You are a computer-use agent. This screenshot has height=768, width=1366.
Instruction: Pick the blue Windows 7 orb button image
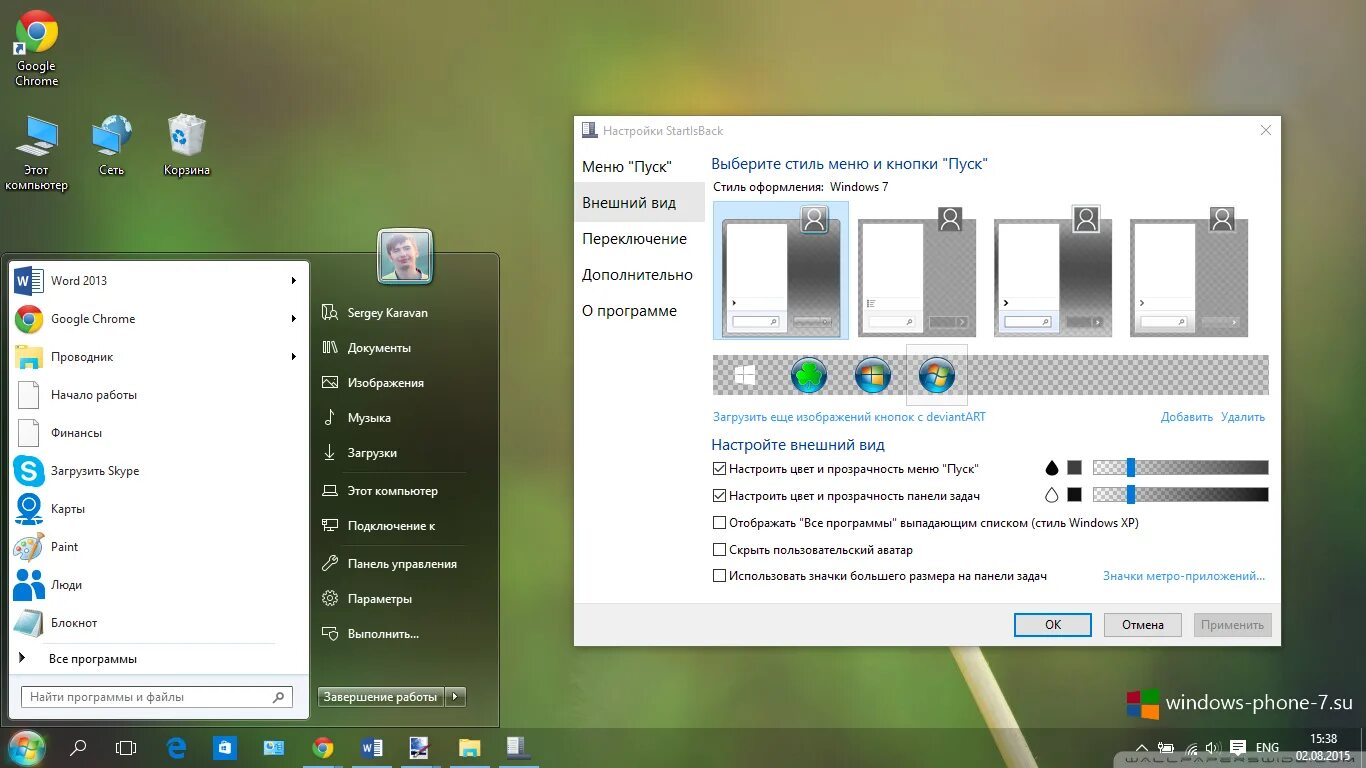point(873,376)
